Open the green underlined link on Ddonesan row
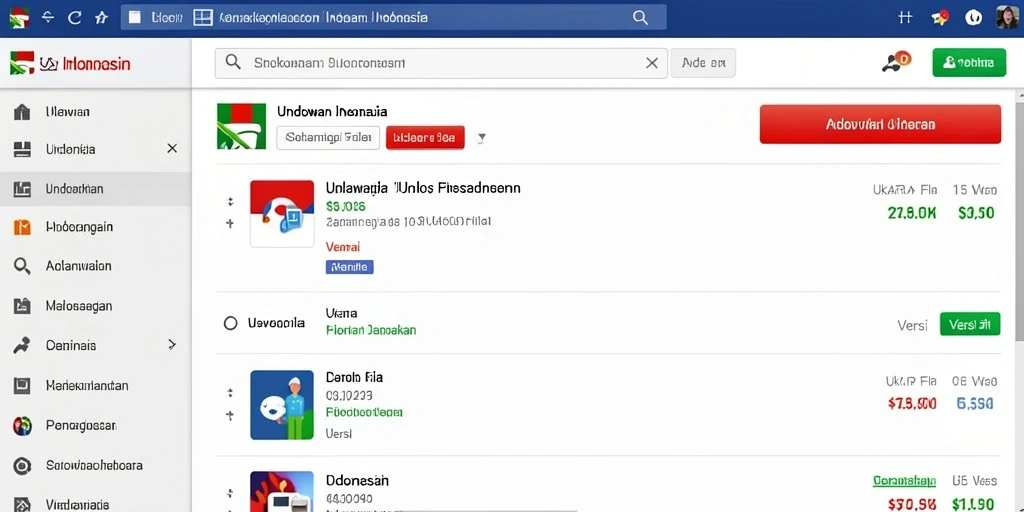The image size is (1024, 512). coord(904,481)
